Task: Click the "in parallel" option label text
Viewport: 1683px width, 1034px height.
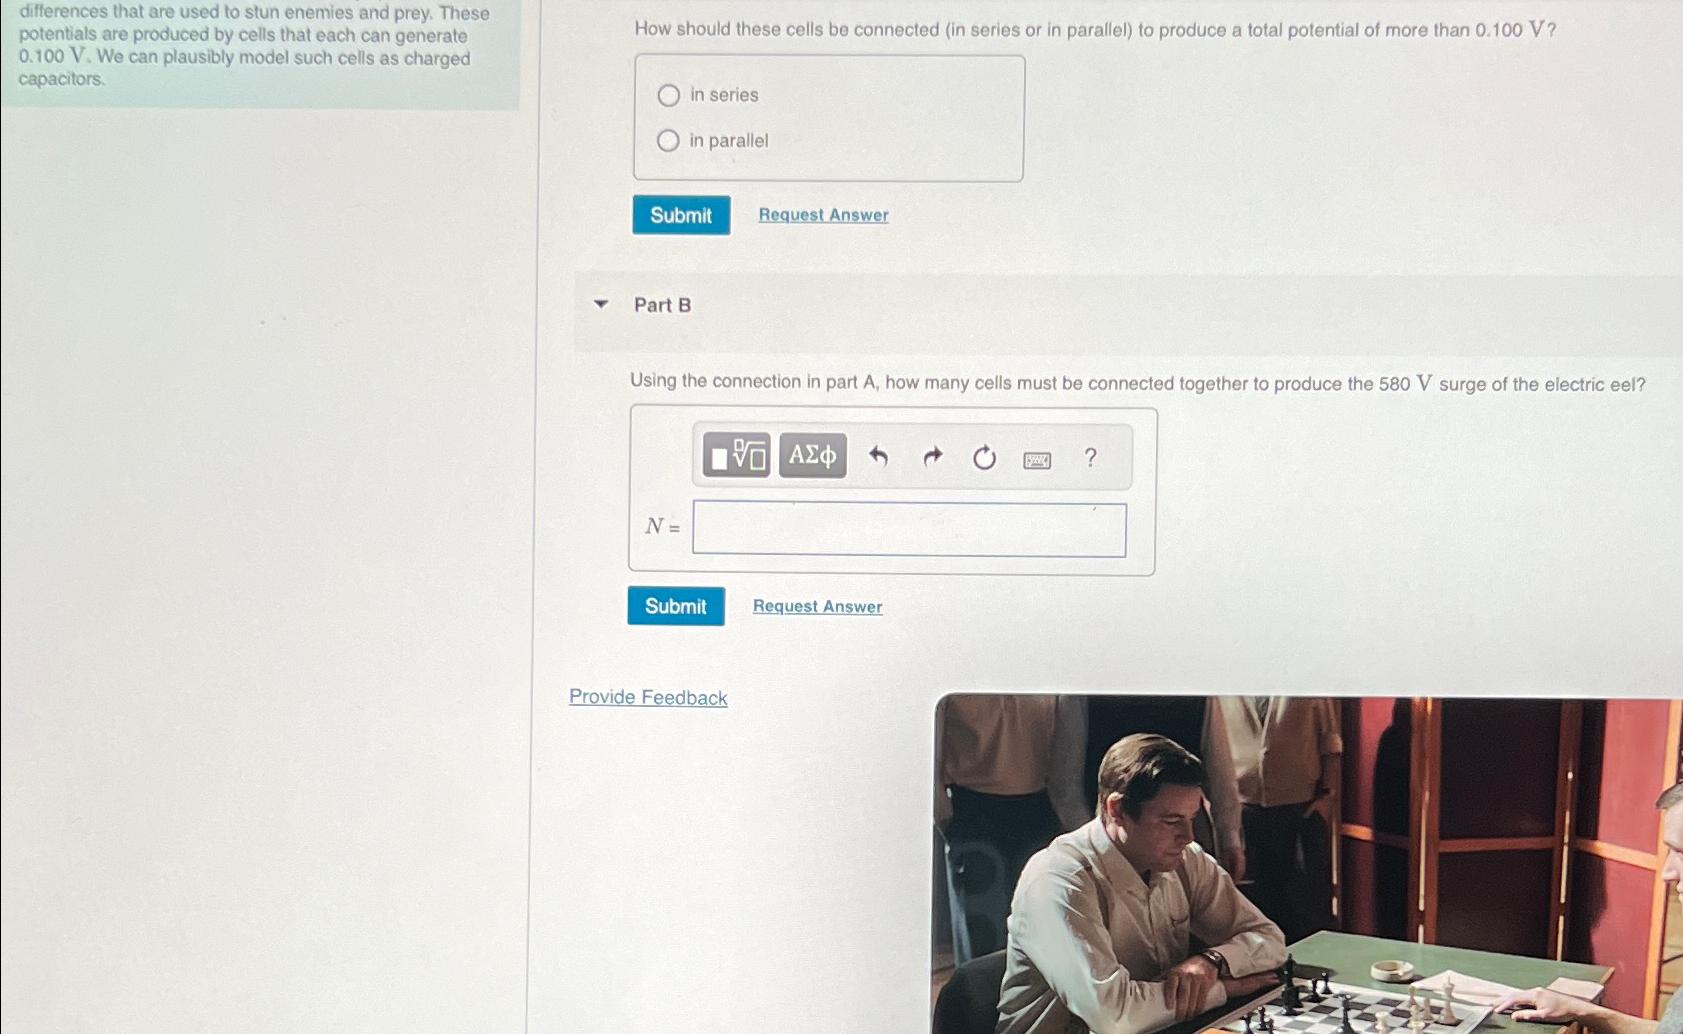Action: coord(729,141)
